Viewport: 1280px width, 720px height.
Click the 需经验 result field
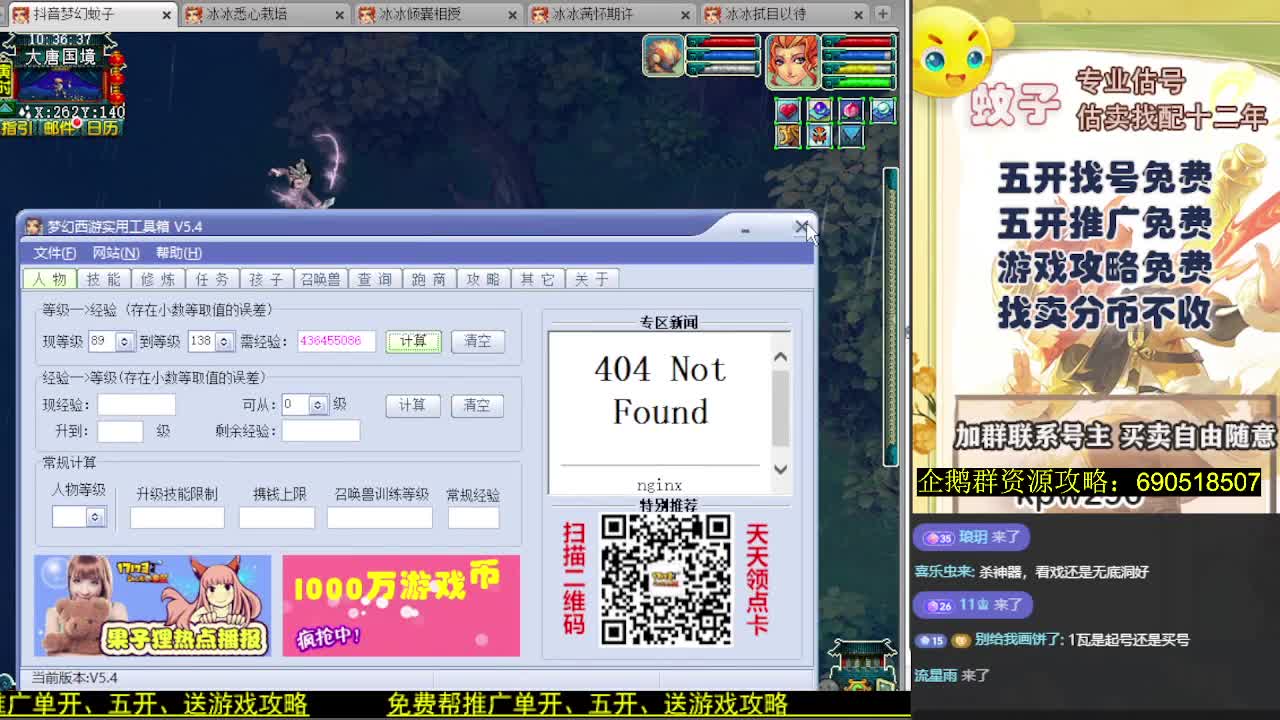coord(336,341)
